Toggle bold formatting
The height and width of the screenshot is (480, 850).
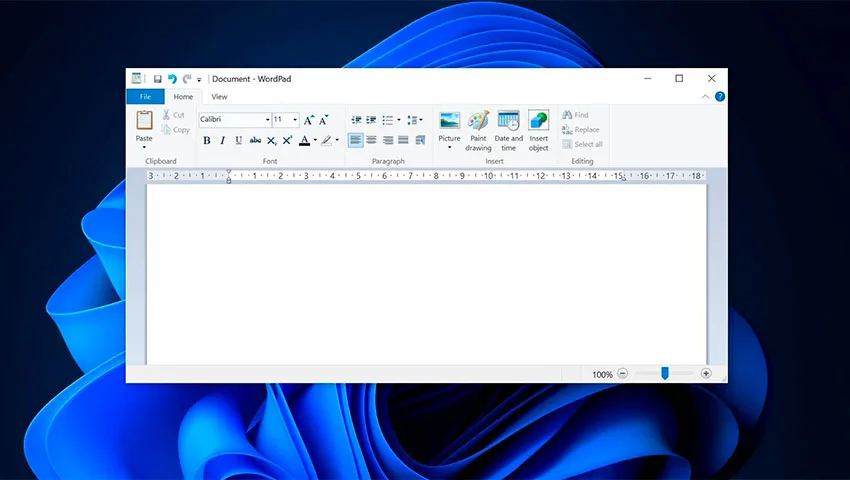pos(207,140)
